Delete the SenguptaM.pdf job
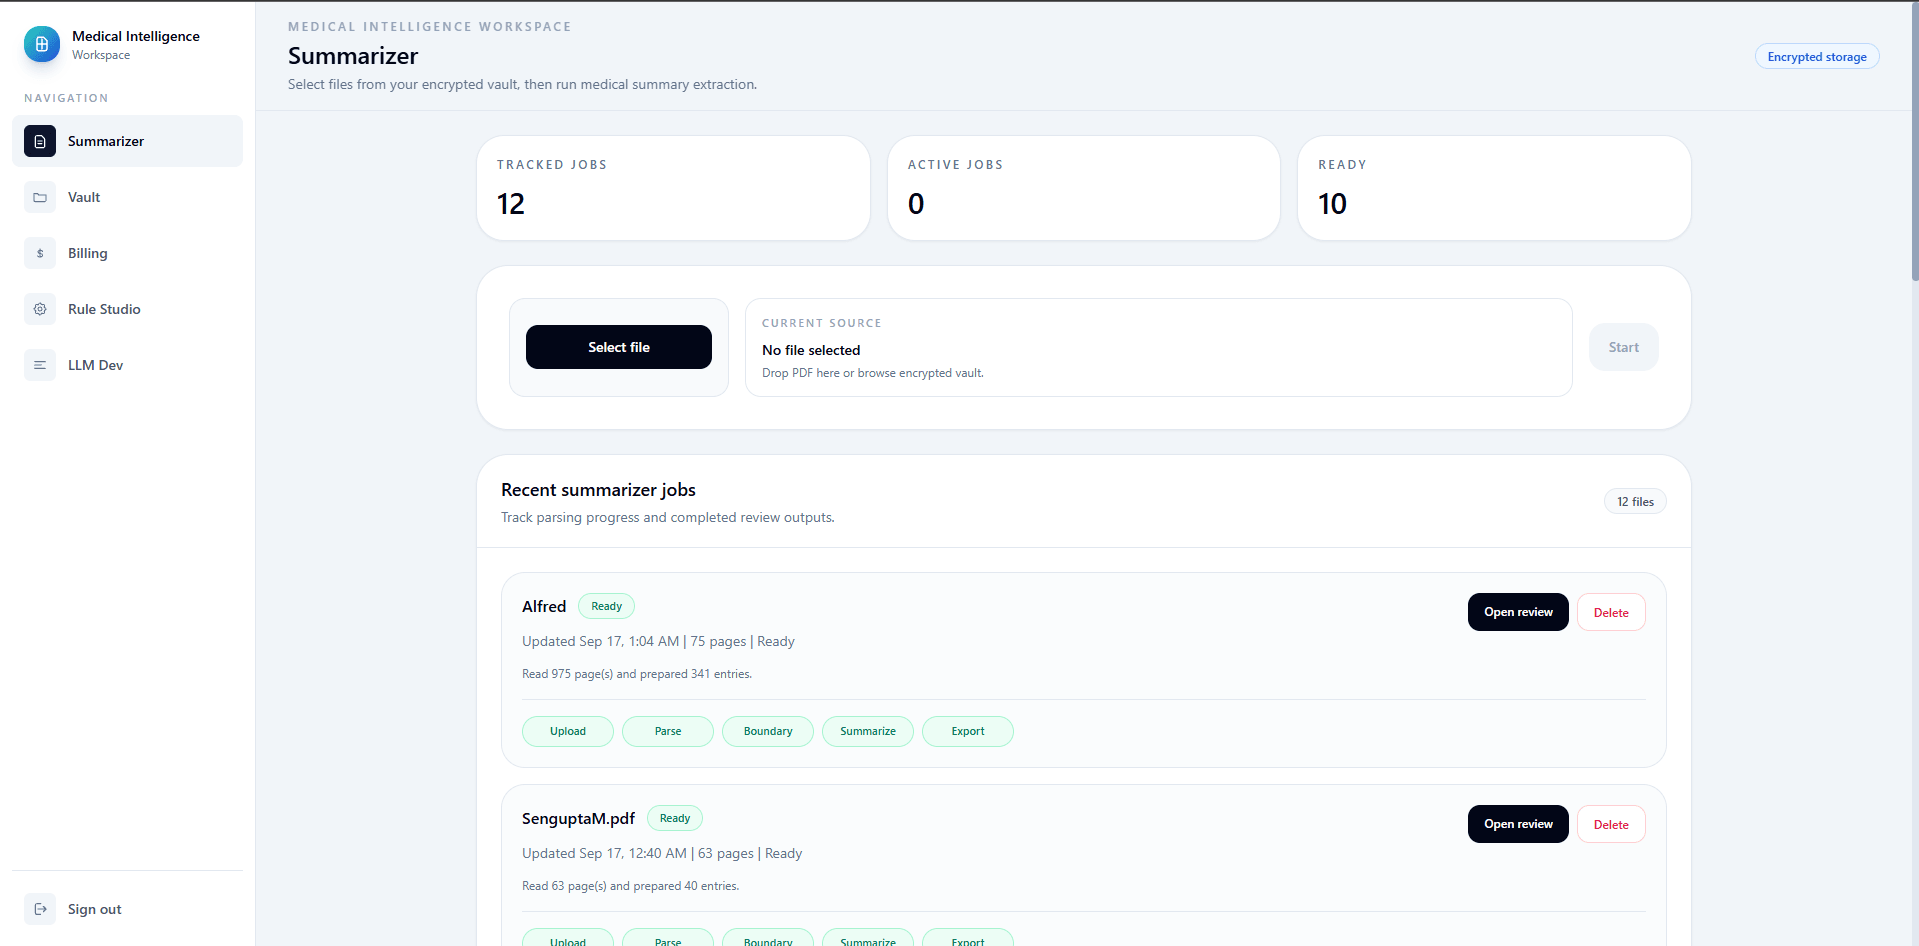Image resolution: width=1919 pixels, height=946 pixels. 1611,824
